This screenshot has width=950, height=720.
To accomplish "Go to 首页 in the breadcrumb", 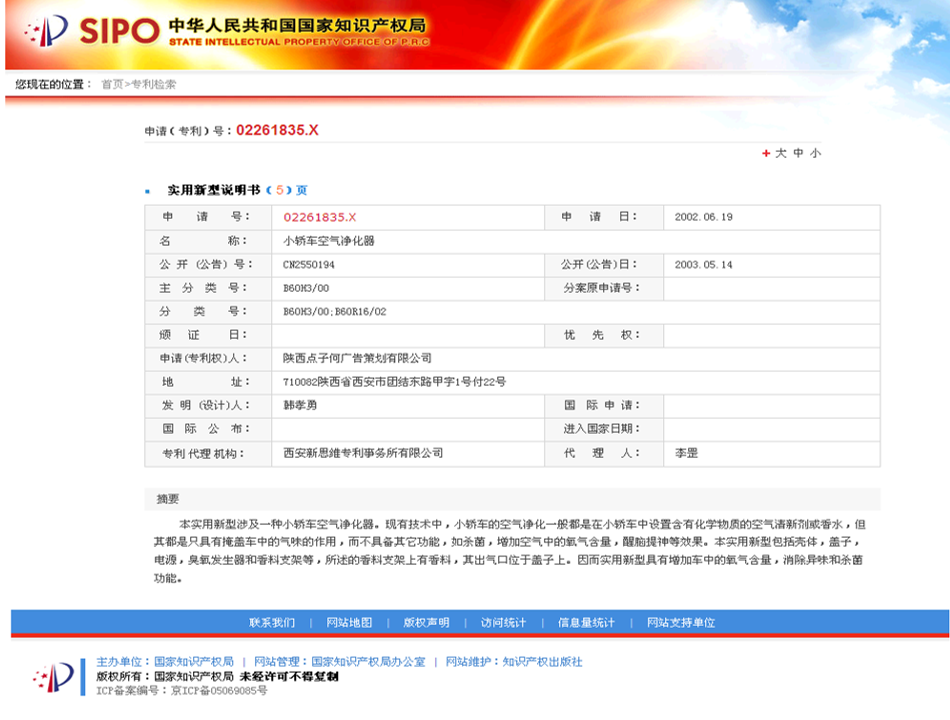I will tap(112, 84).
